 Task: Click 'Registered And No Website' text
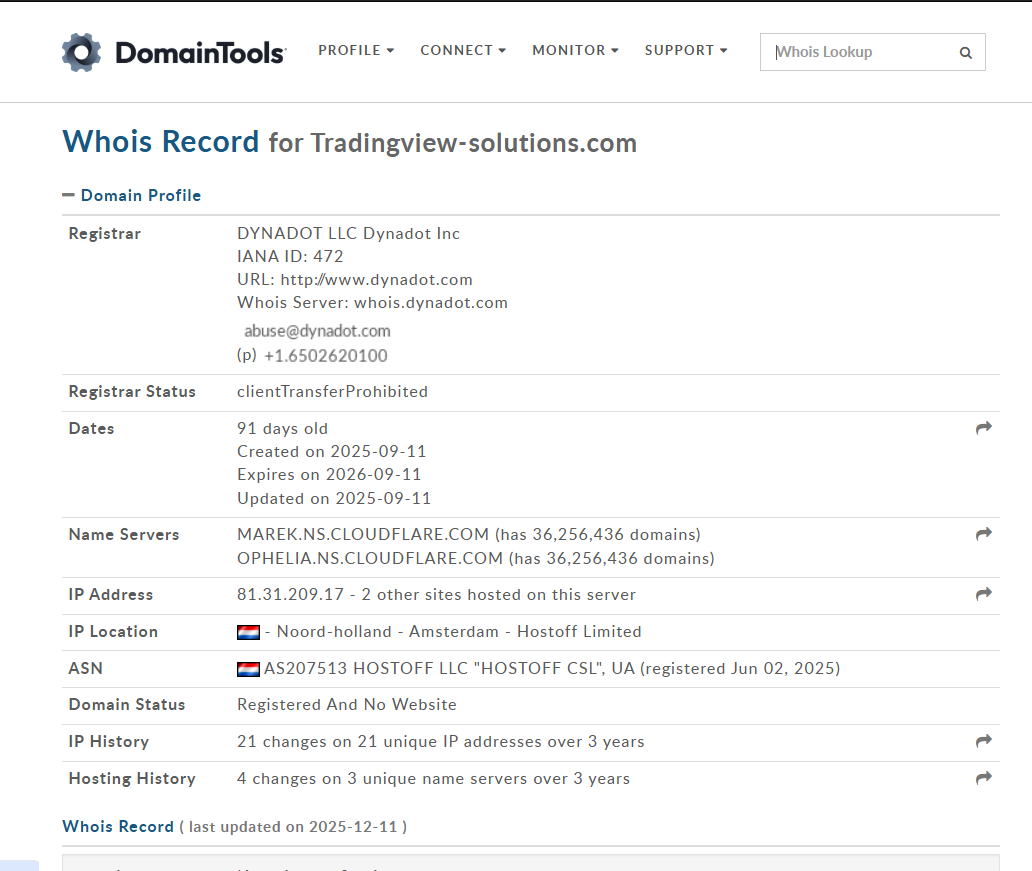click(347, 704)
